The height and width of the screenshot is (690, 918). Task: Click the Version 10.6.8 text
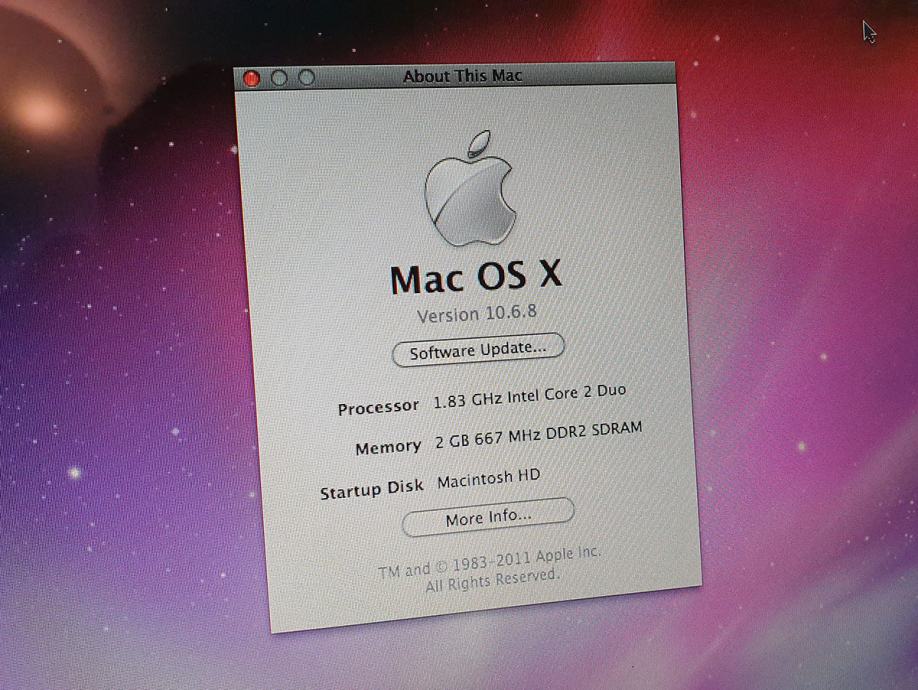tap(477, 314)
